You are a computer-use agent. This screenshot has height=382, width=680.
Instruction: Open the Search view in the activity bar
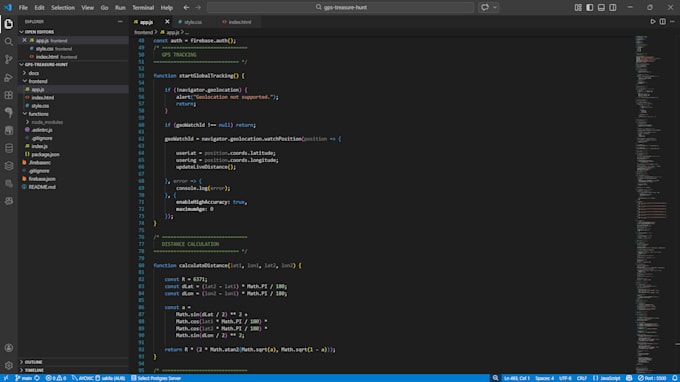coord(9,42)
